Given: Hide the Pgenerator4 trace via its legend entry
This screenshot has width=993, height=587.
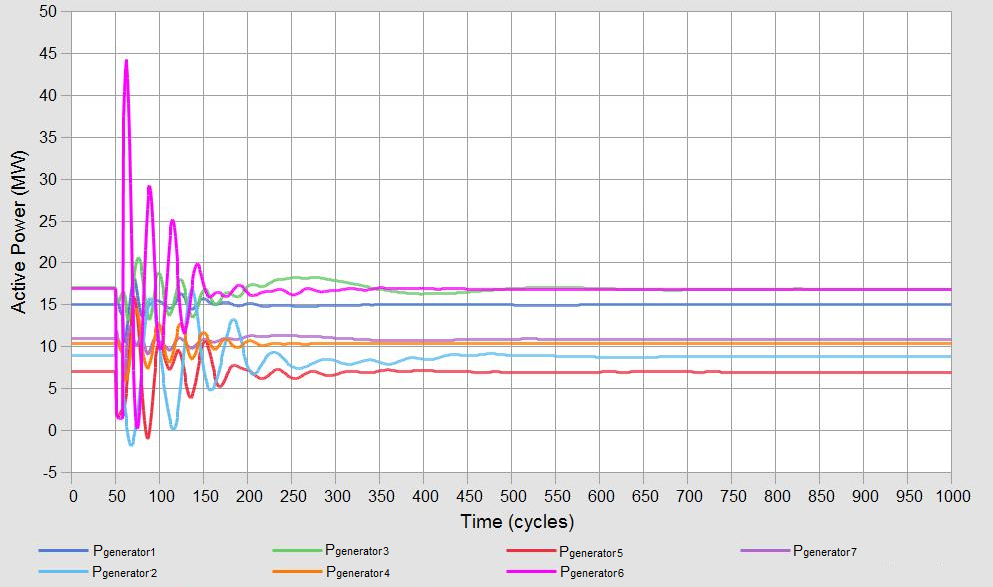Looking at the screenshot, I should coord(356,574).
